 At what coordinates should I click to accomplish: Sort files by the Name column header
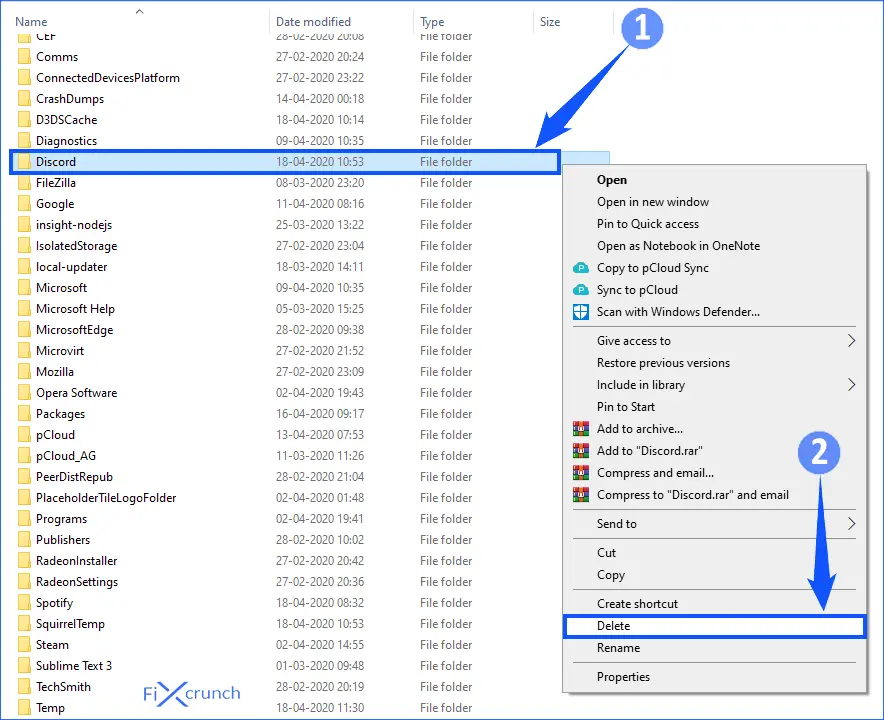[x=32, y=22]
